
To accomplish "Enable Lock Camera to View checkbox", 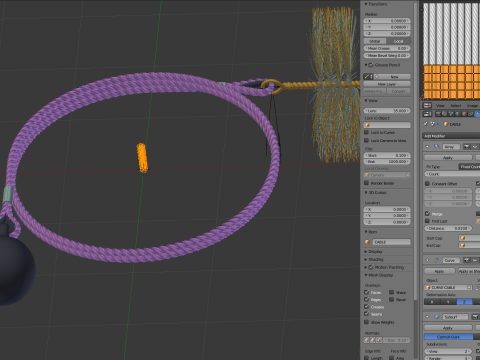I will pos(366,140).
